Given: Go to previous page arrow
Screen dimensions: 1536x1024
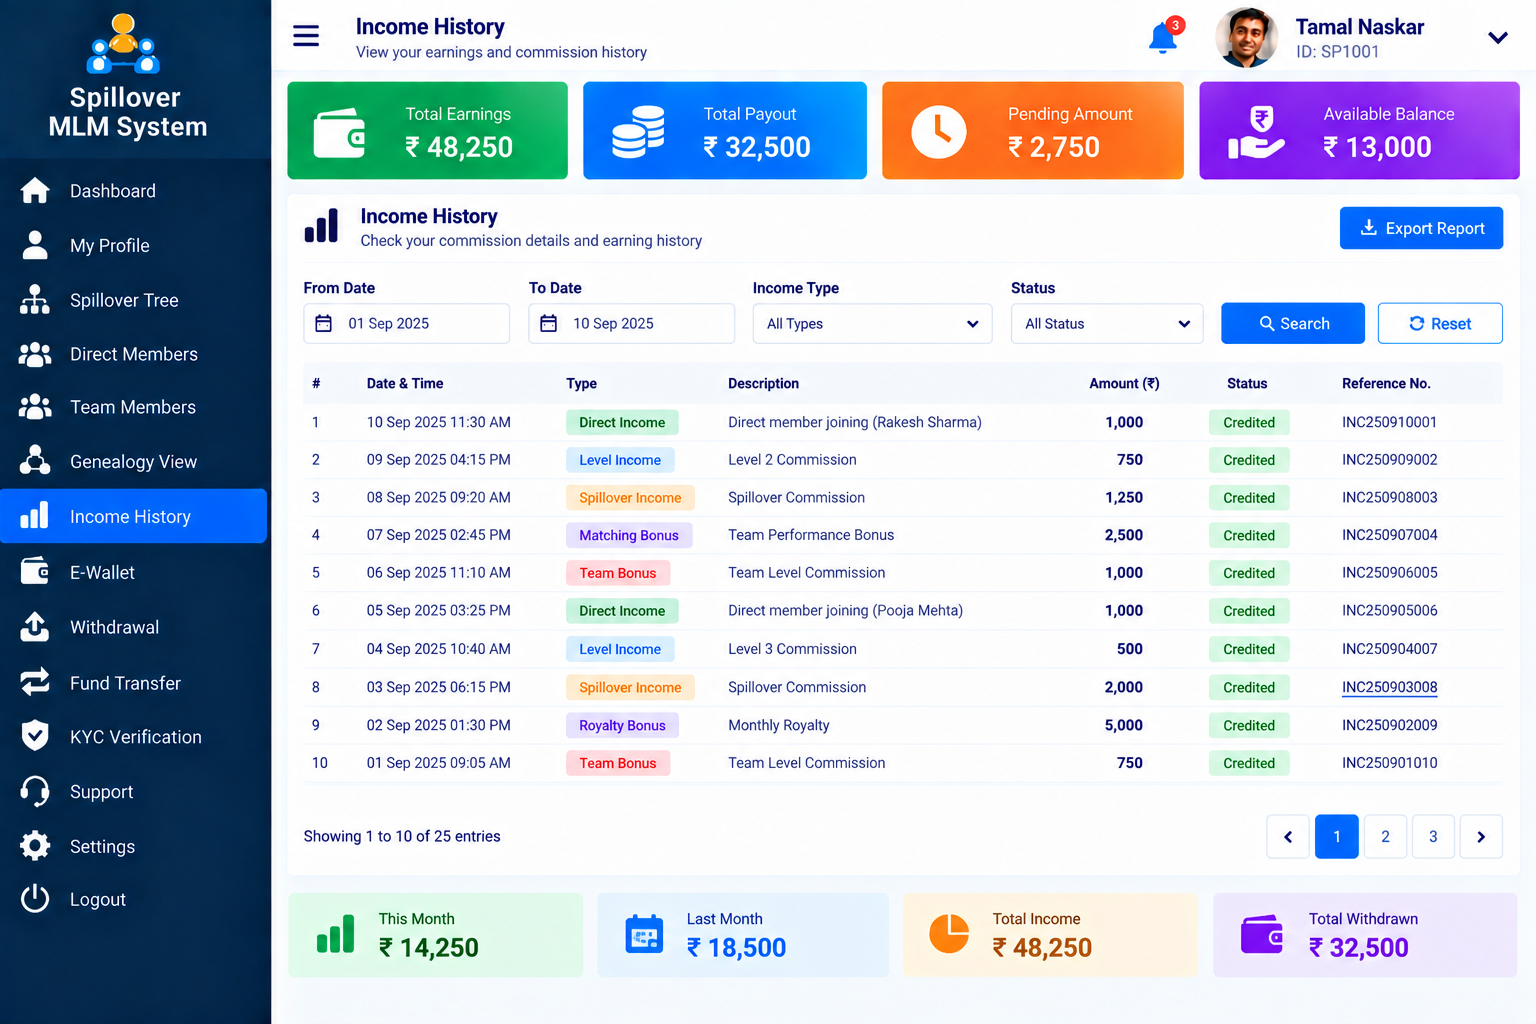Looking at the screenshot, I should click(1288, 837).
